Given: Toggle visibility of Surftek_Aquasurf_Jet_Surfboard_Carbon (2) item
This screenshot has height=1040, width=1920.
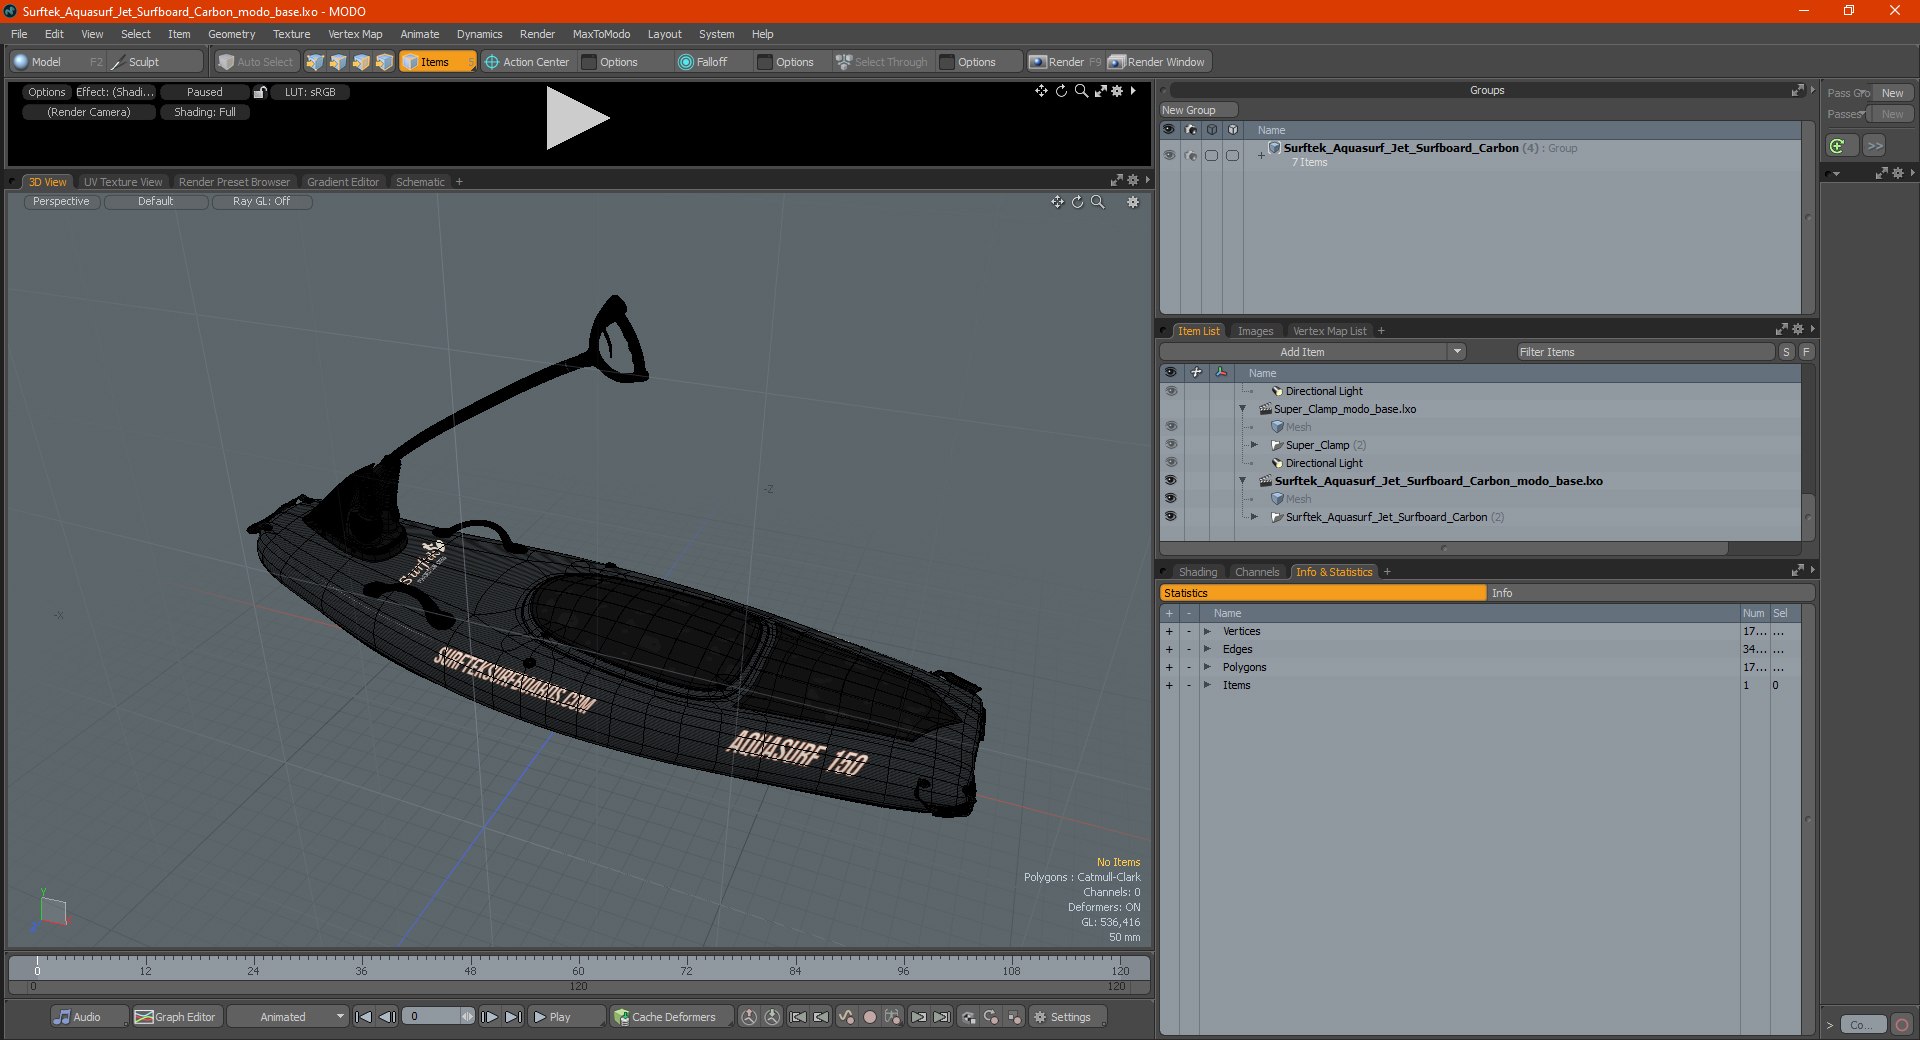Looking at the screenshot, I should point(1171,517).
